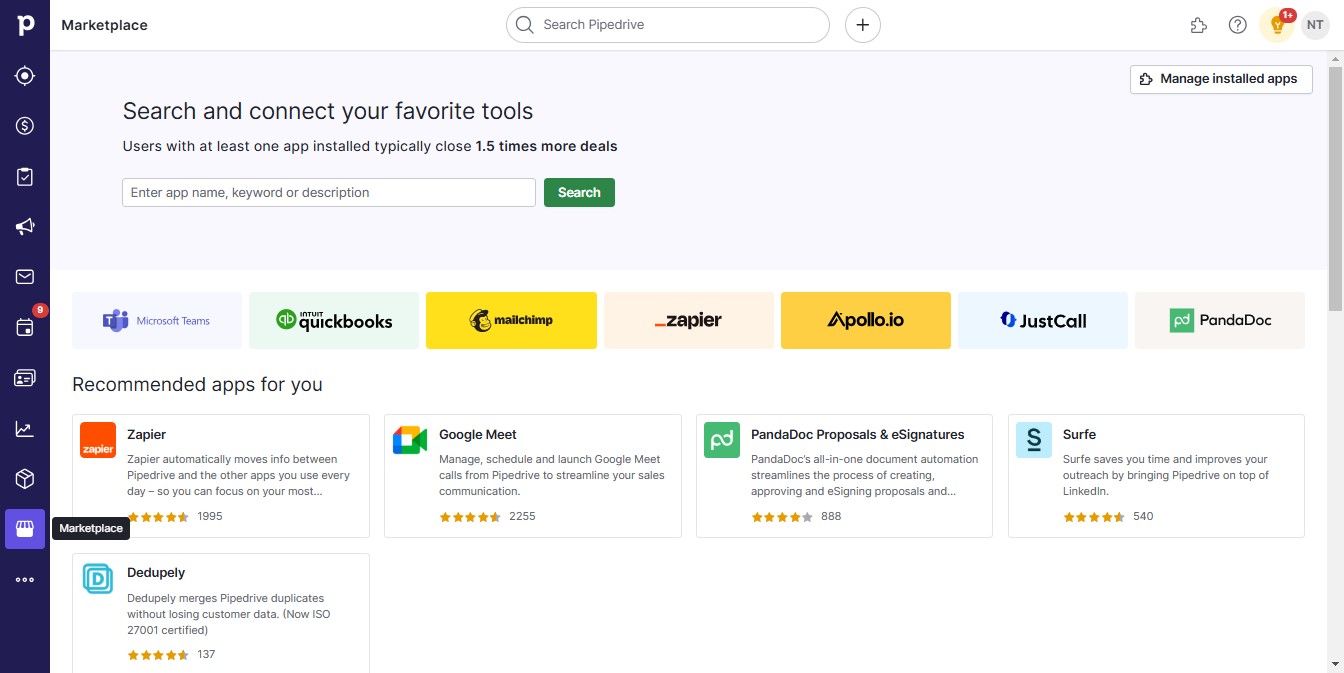Click the page vertical scrollbar thumb
Image resolution: width=1344 pixels, height=673 pixels.
pos(1336,188)
